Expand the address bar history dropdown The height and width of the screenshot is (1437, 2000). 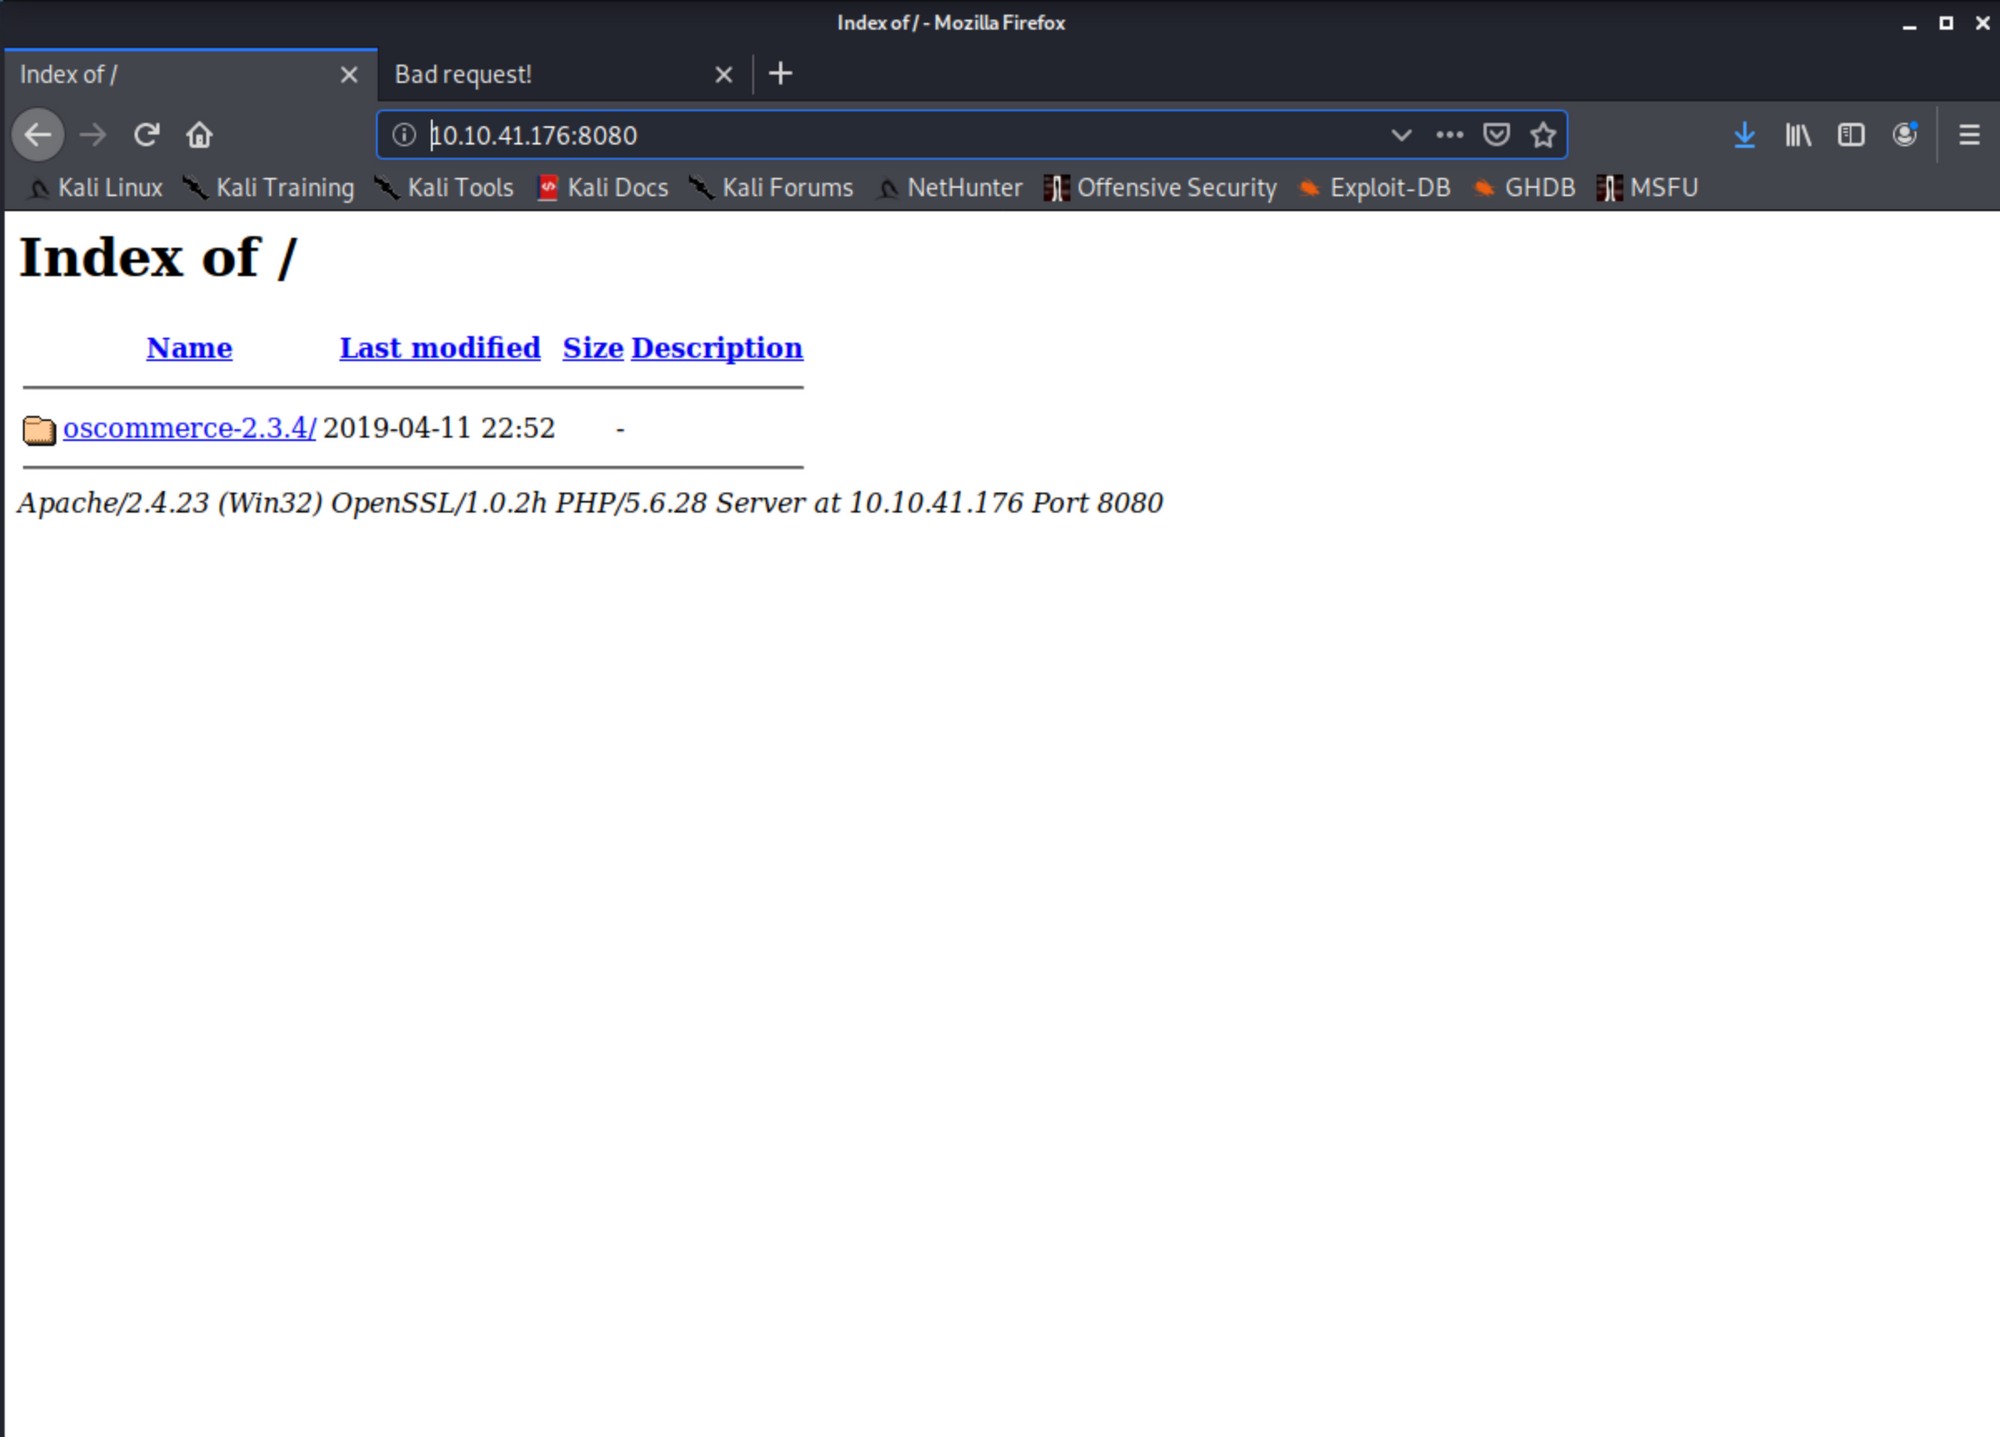(1401, 135)
